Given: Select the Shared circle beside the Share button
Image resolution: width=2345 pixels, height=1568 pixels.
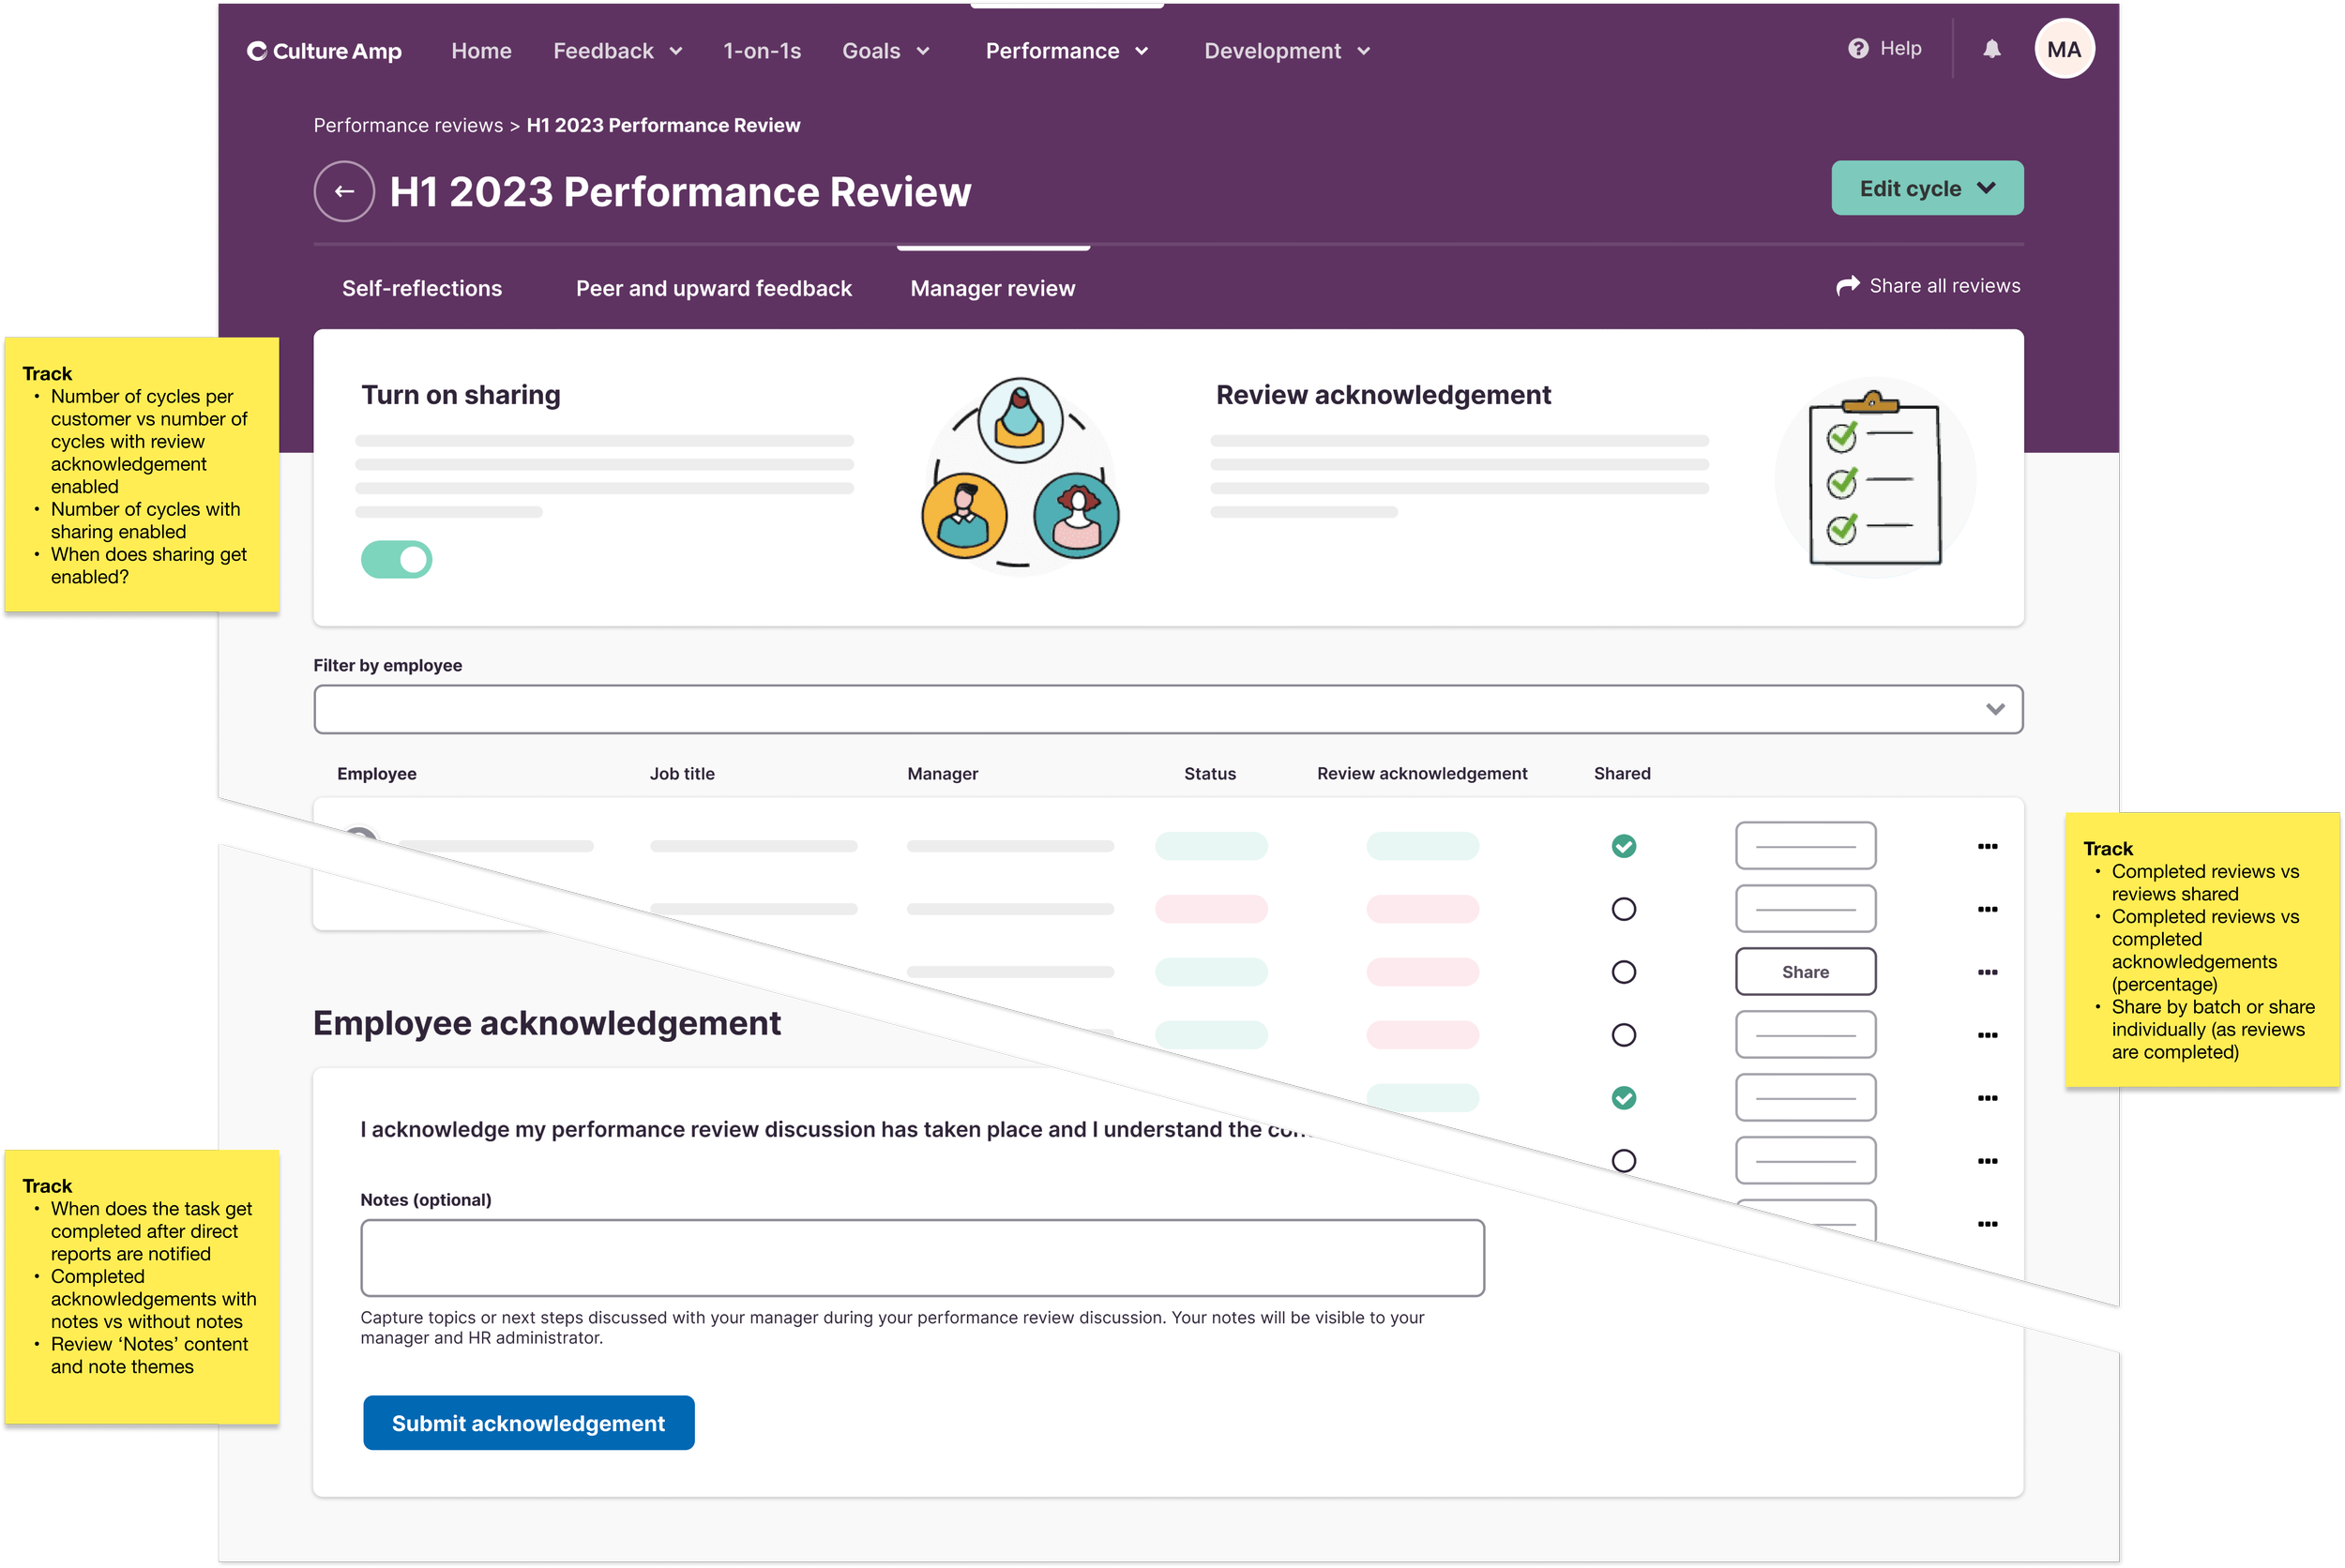Looking at the screenshot, I should pos(1623,972).
